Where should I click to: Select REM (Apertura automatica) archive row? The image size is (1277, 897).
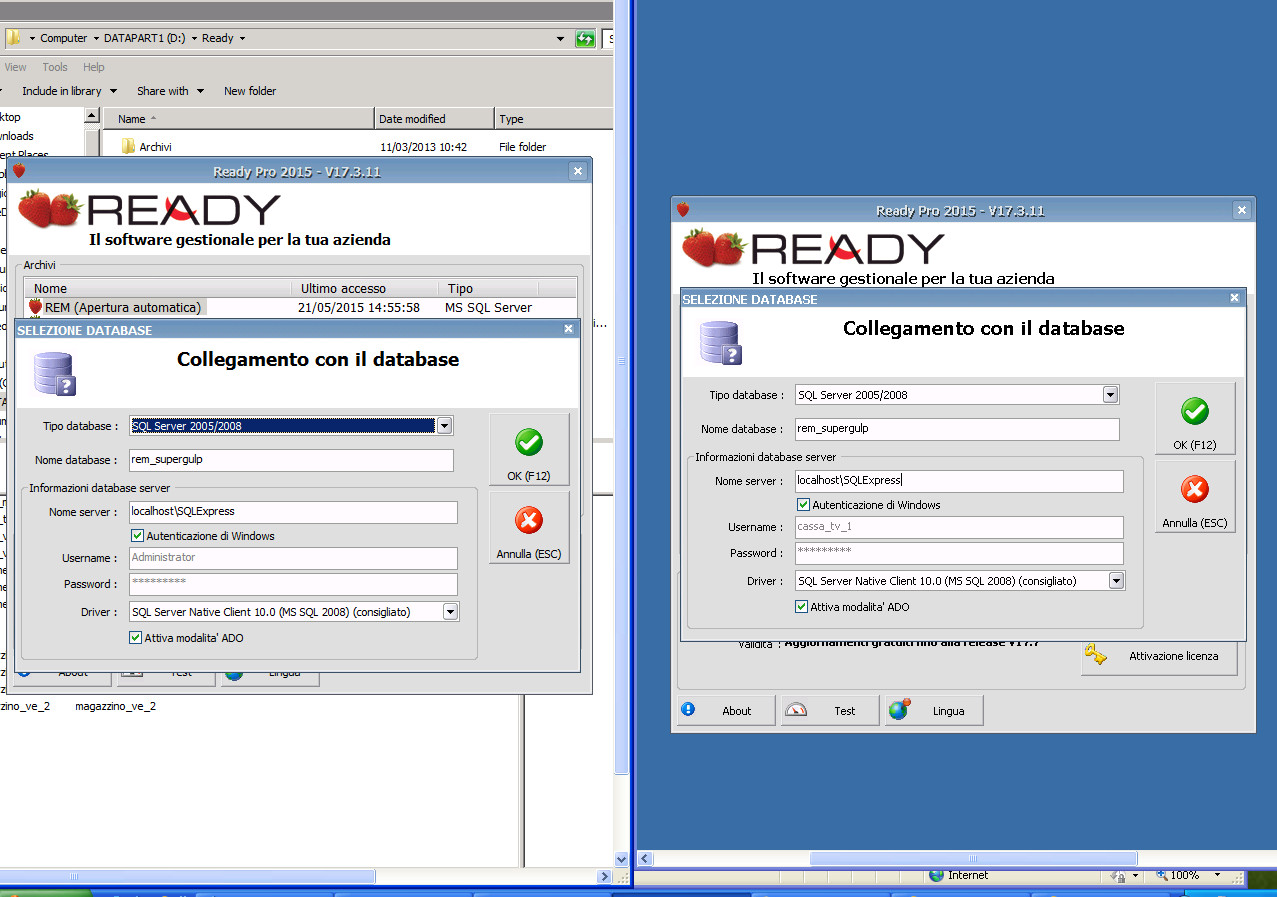pyautogui.click(x=300, y=307)
